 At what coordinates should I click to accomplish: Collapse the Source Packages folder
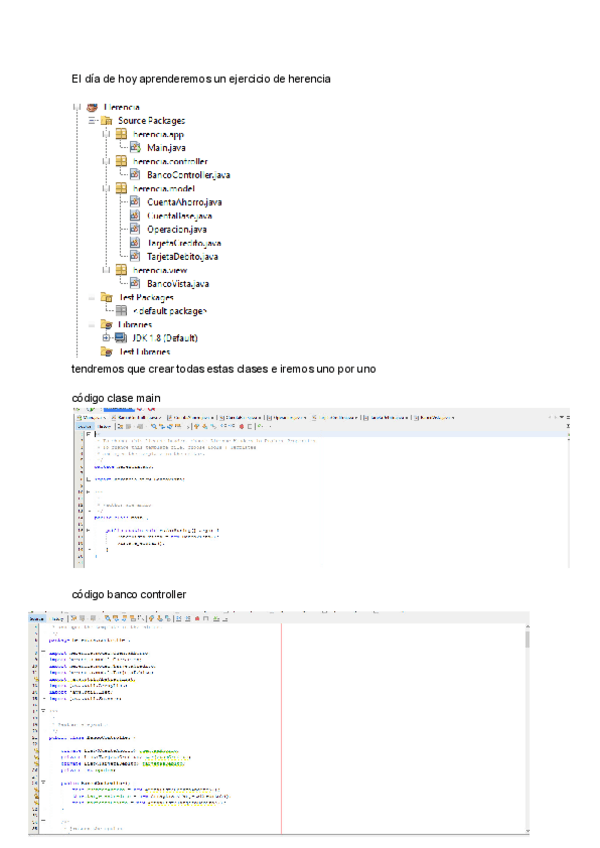[x=91, y=121]
